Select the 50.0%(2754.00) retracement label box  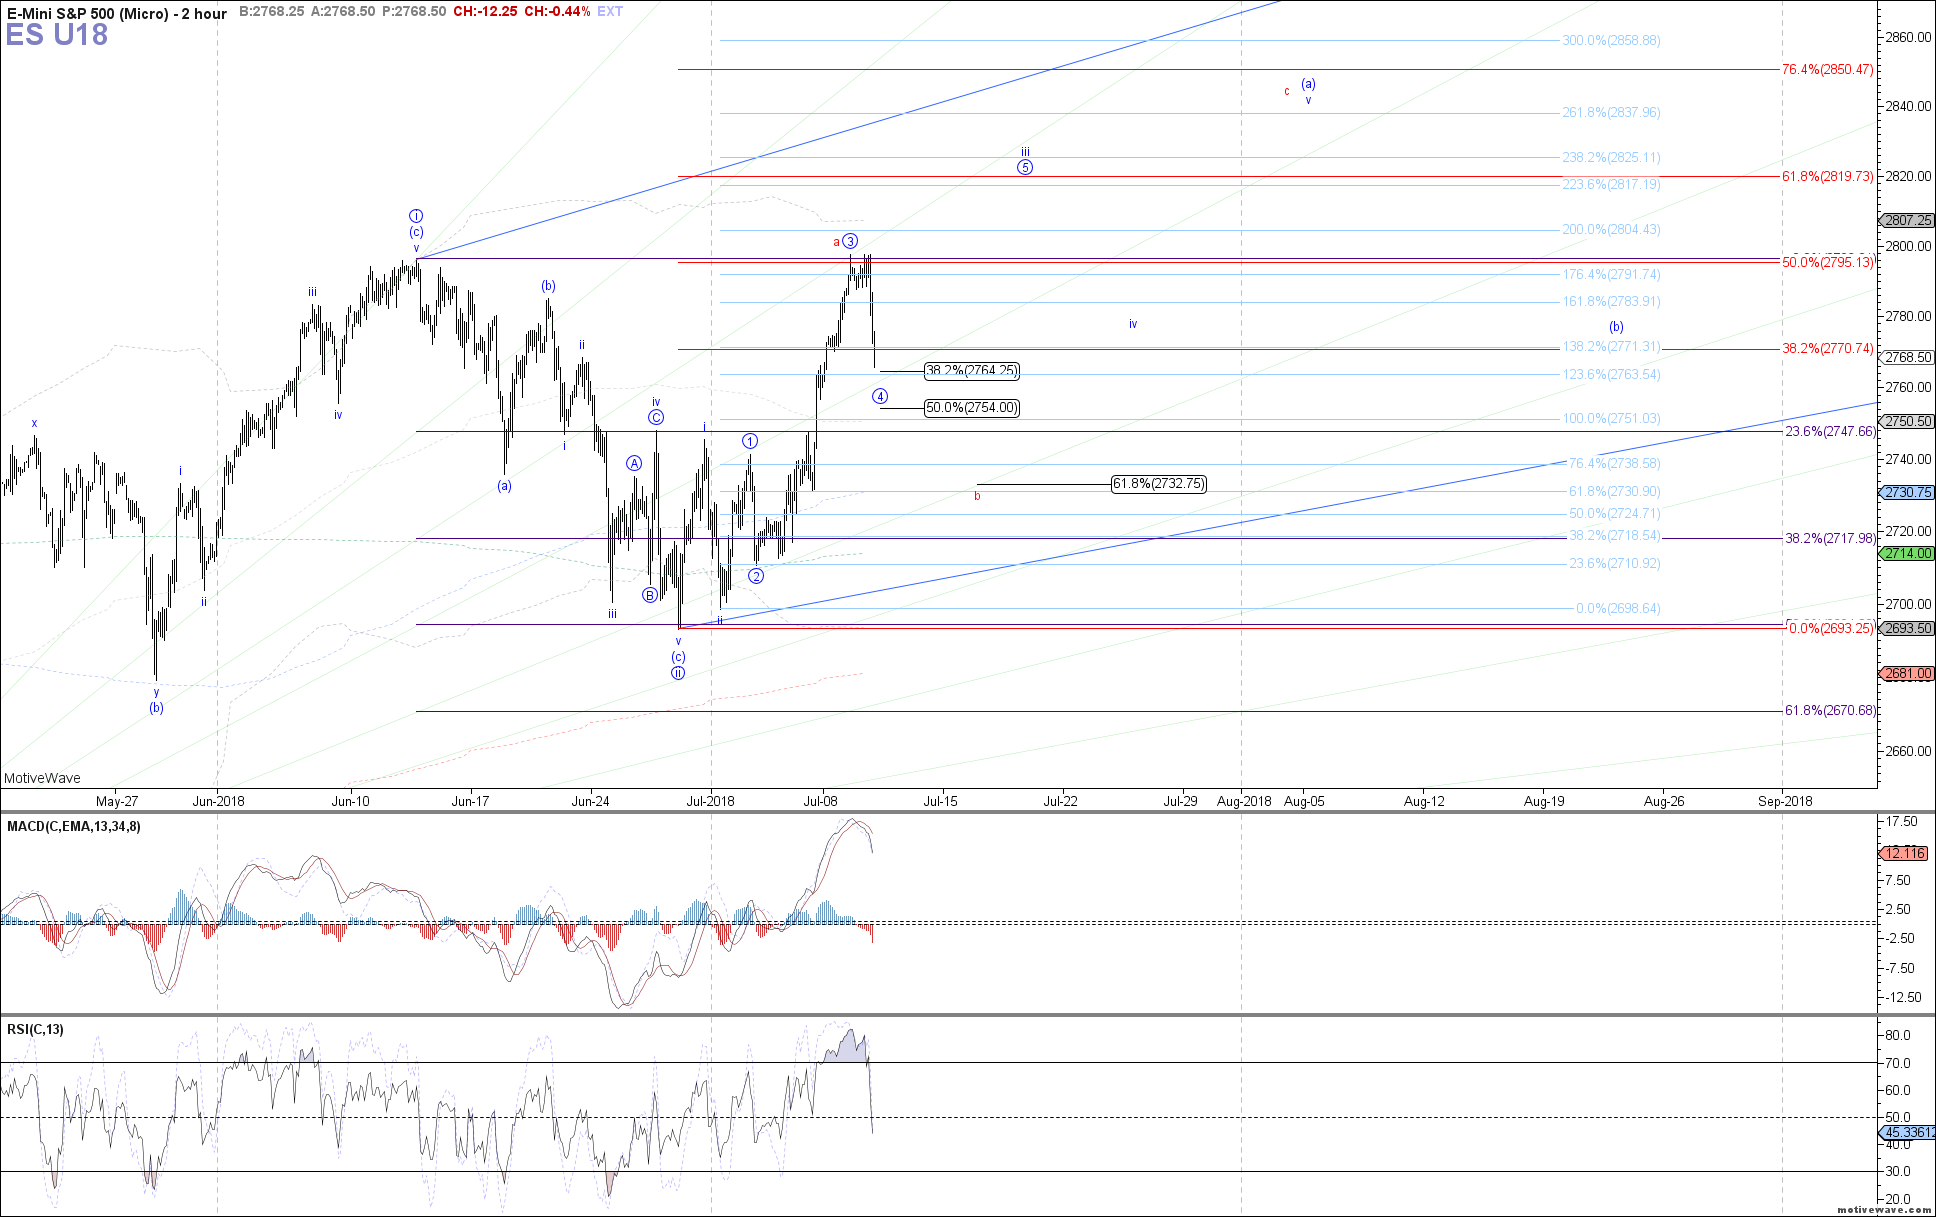[971, 408]
